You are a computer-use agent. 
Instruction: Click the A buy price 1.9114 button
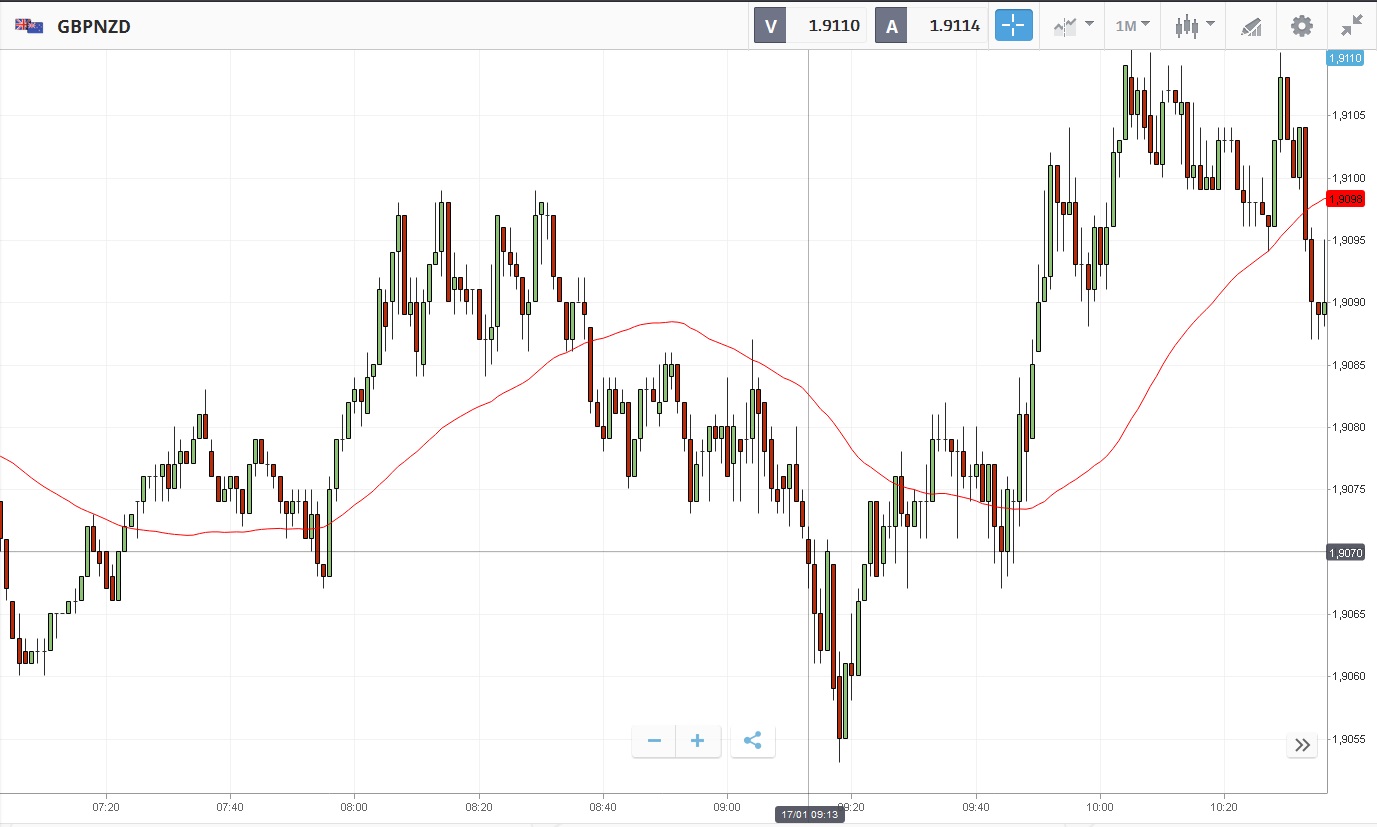[931, 26]
